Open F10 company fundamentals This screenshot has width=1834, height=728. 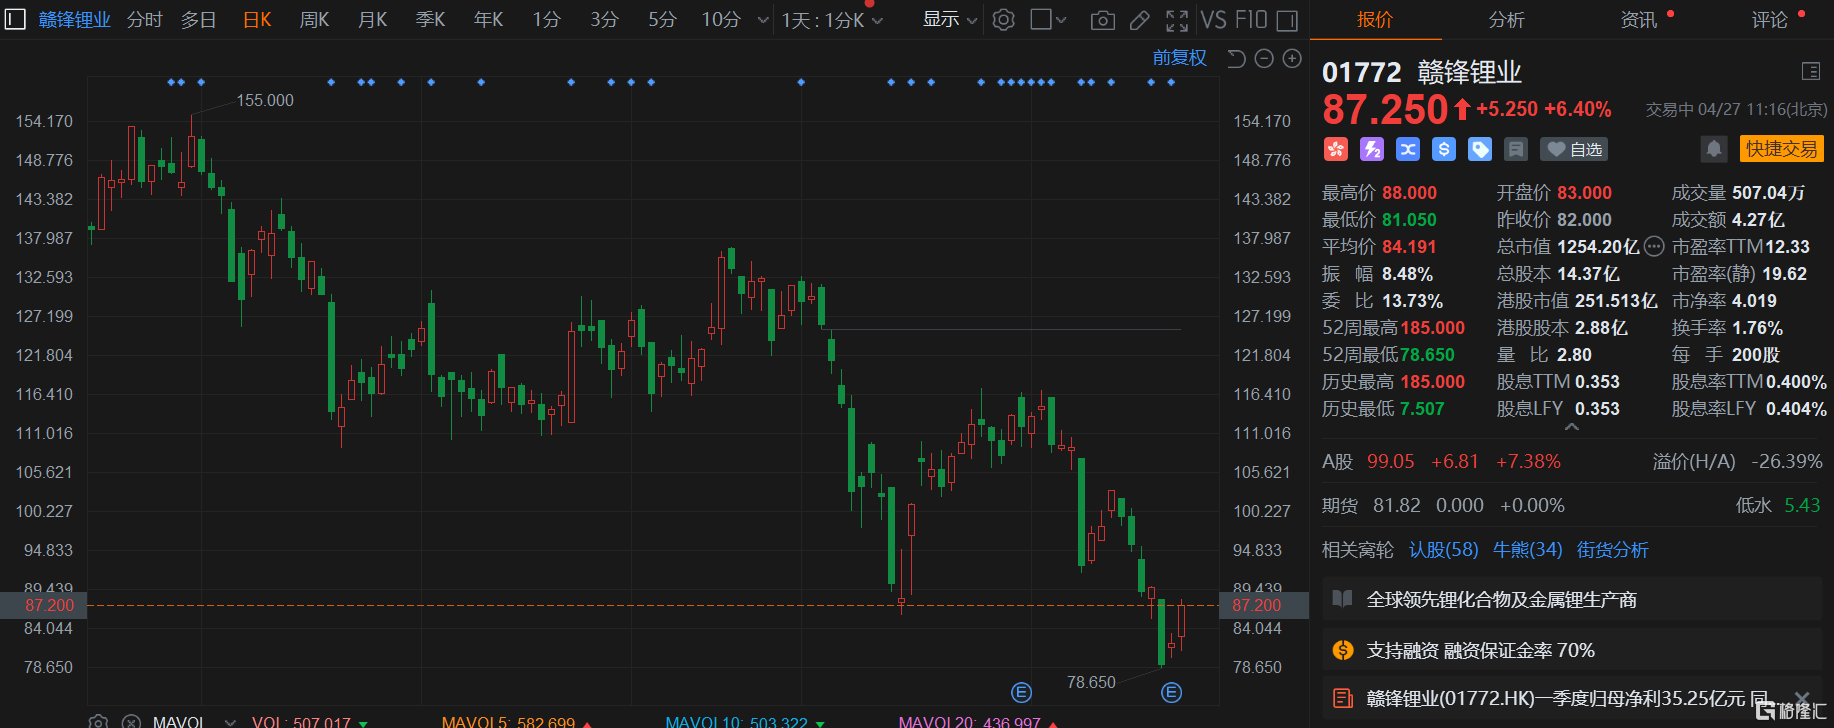[1251, 20]
